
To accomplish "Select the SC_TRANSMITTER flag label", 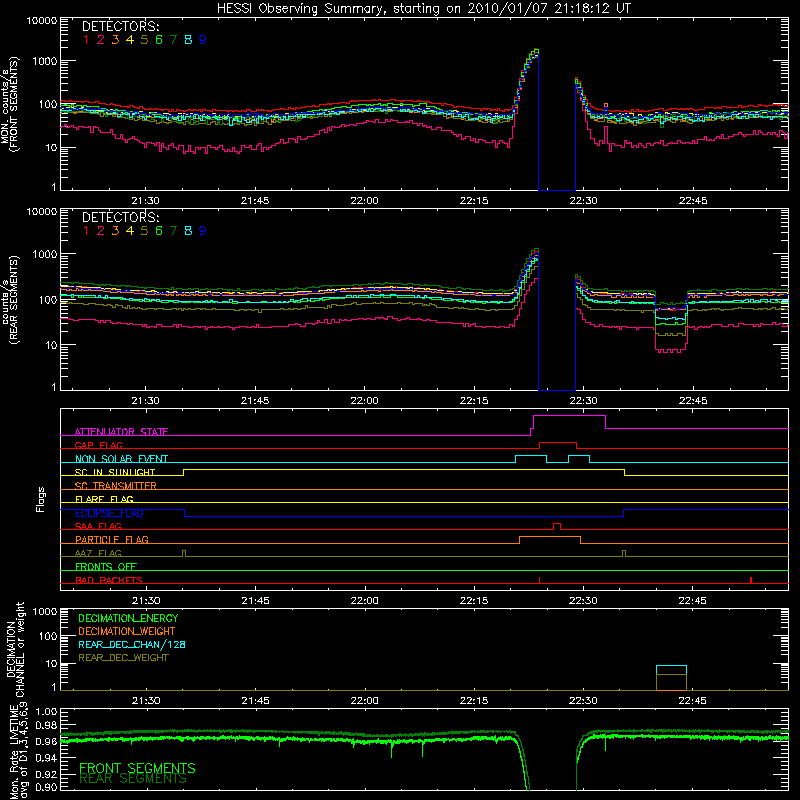I will pos(115,486).
